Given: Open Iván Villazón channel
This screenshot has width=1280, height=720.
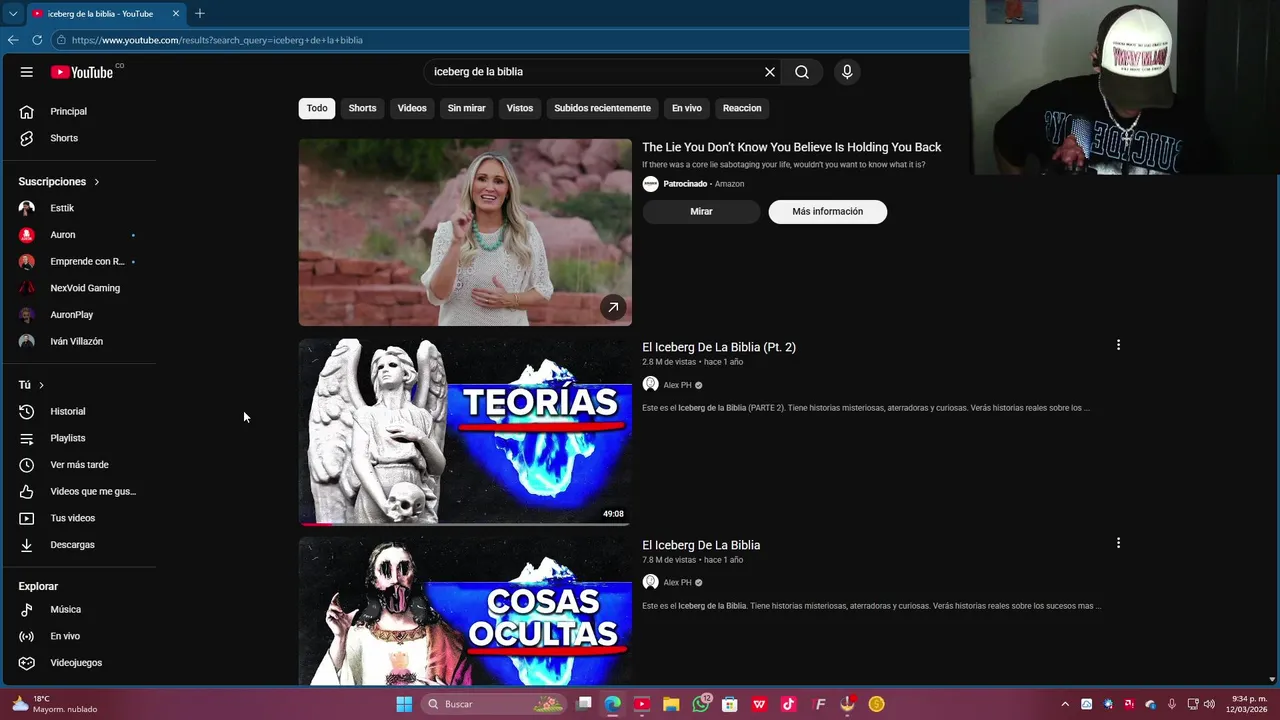Looking at the screenshot, I should click(78, 342).
